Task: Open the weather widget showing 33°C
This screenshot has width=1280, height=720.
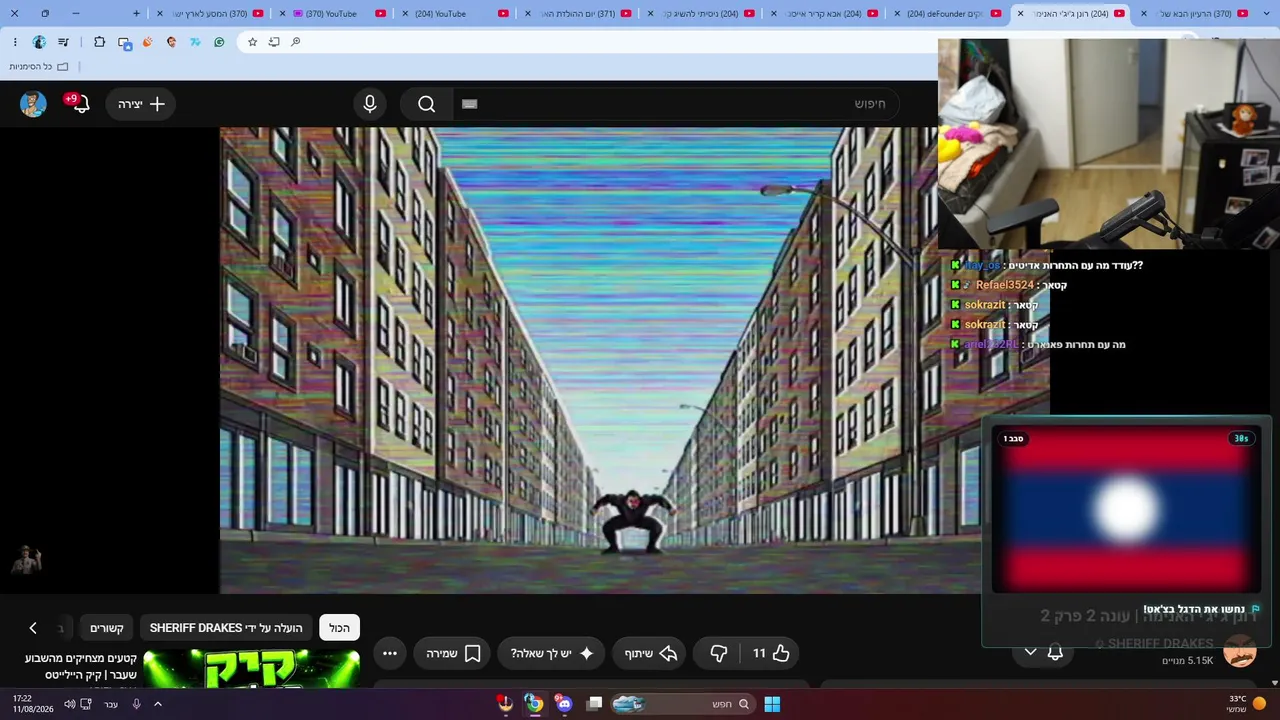Action: click(1245, 704)
